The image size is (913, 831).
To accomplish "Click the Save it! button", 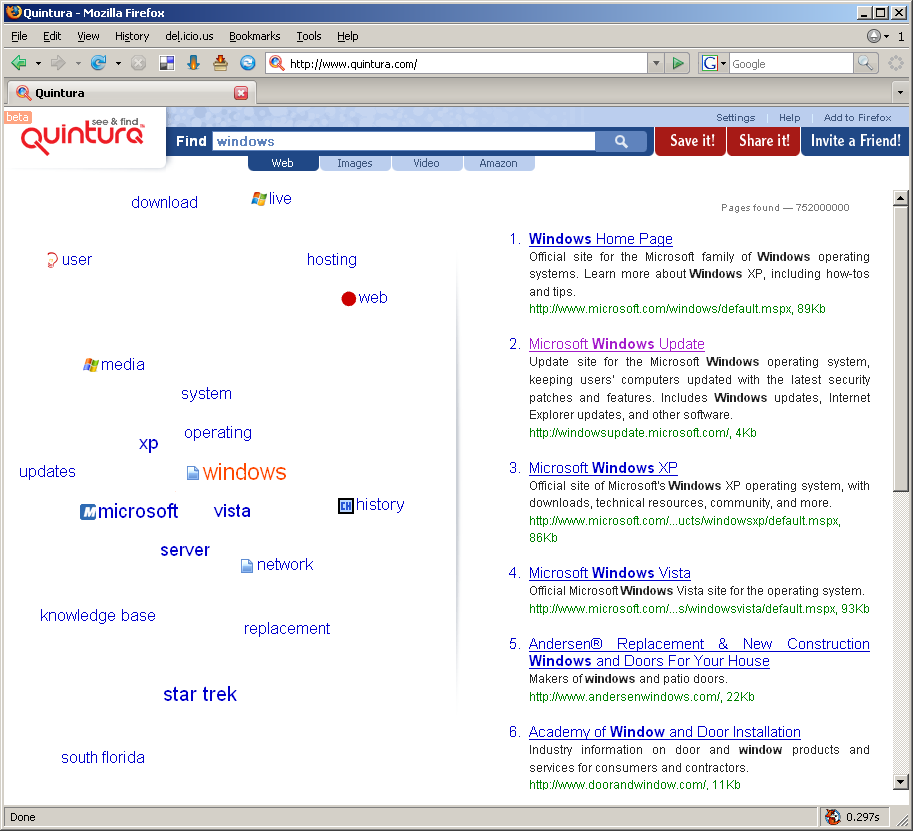I will click(x=692, y=141).
